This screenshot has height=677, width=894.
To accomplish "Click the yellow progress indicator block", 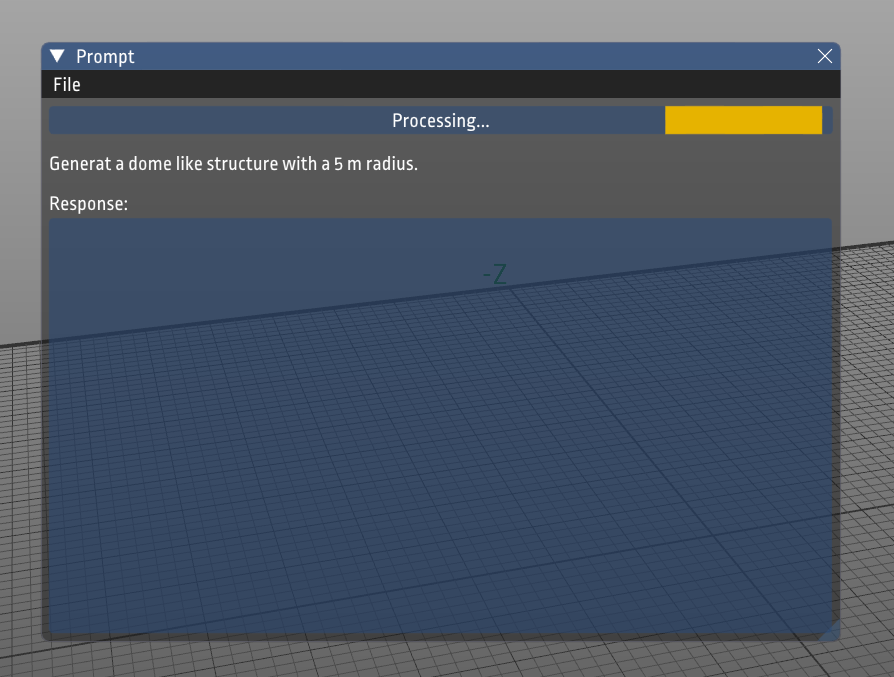I will (743, 120).
